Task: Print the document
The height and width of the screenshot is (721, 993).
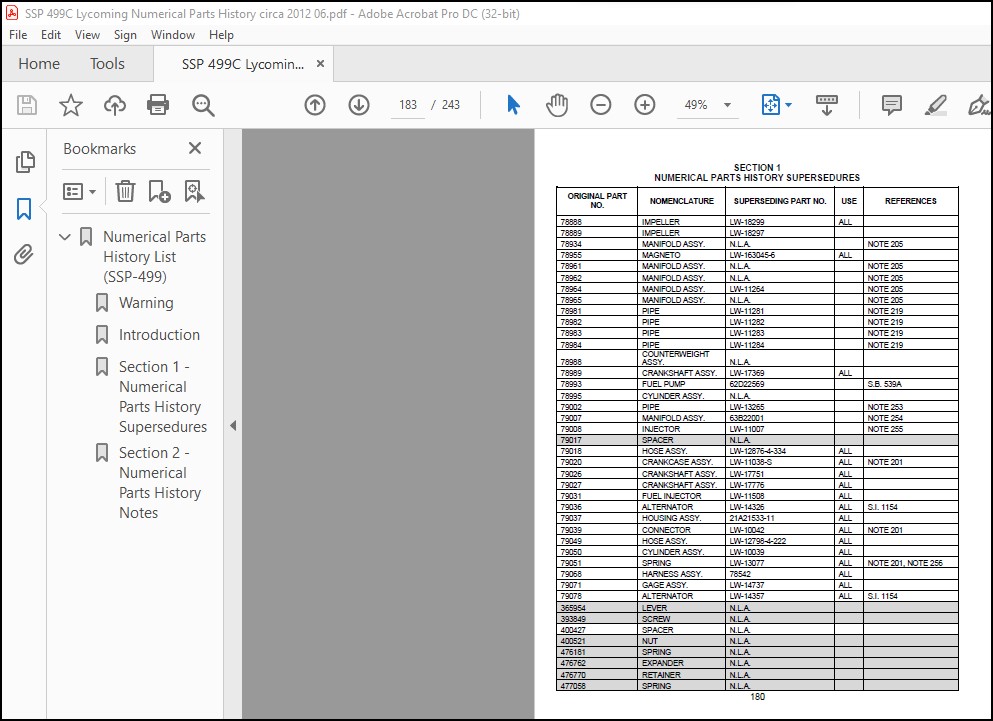Action: (x=158, y=105)
